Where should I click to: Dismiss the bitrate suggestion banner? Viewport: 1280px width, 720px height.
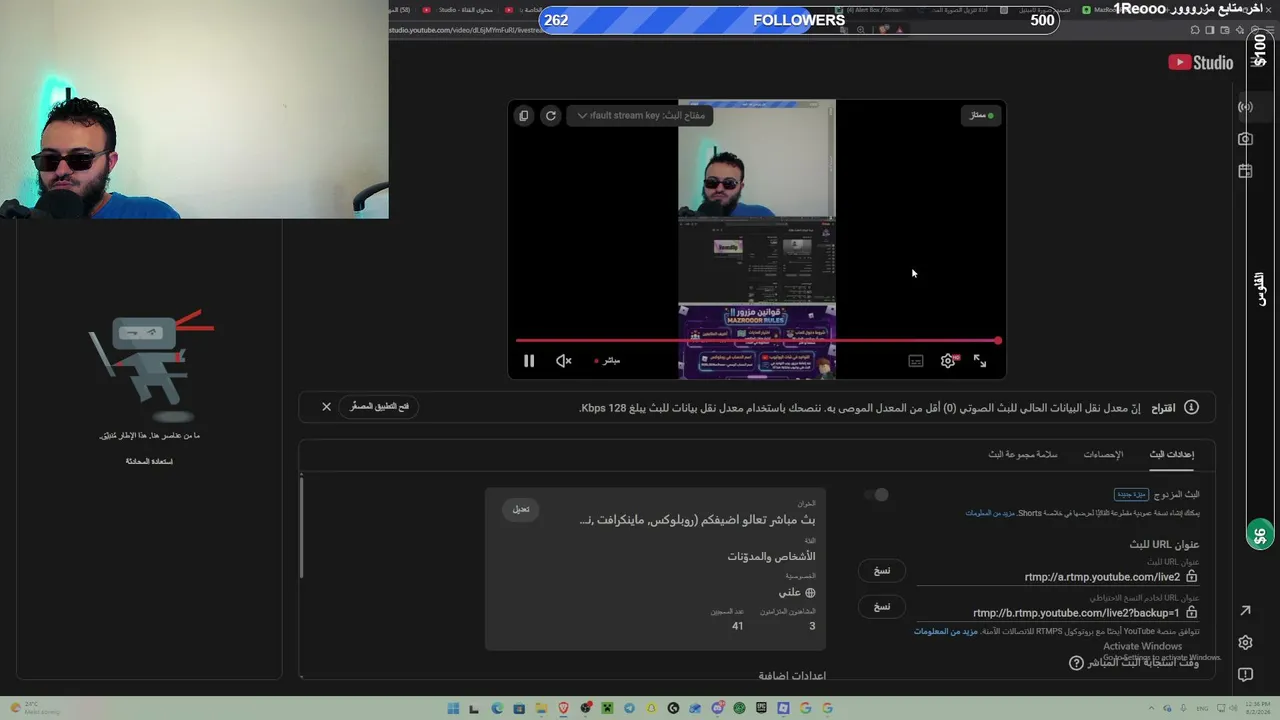pos(326,407)
